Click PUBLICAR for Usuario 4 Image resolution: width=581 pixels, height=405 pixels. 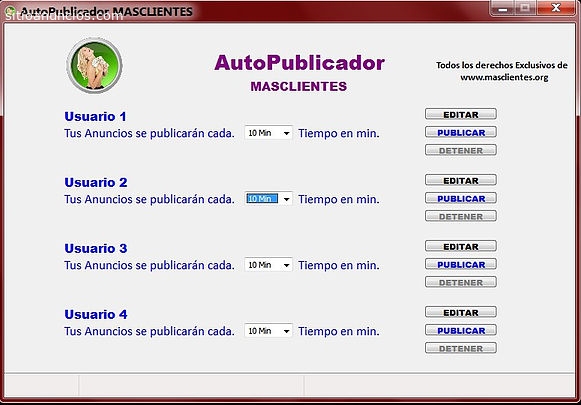pyautogui.click(x=461, y=330)
